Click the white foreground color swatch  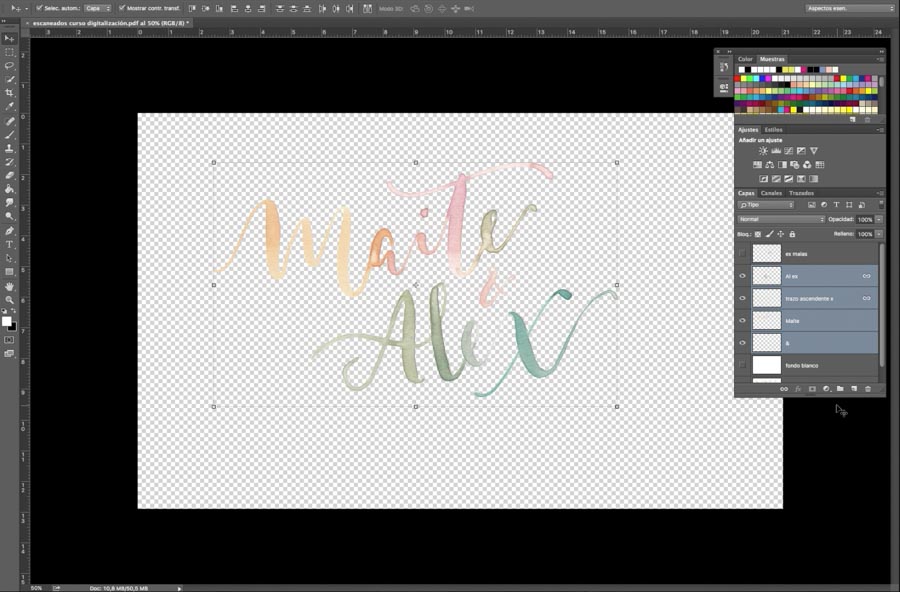coord(6,321)
